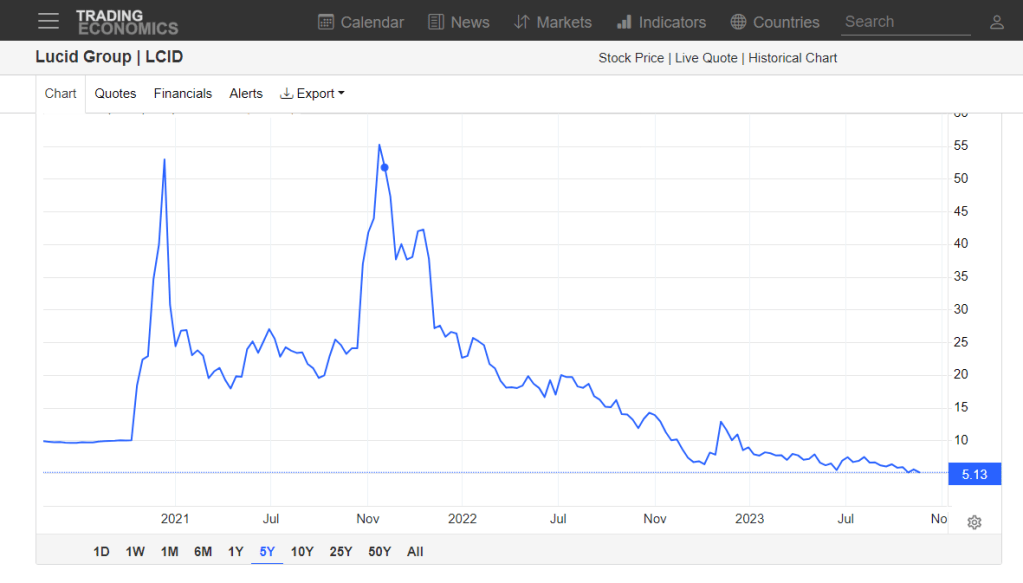Select the 1Y time range
This screenshot has height=583, width=1023.
point(235,551)
